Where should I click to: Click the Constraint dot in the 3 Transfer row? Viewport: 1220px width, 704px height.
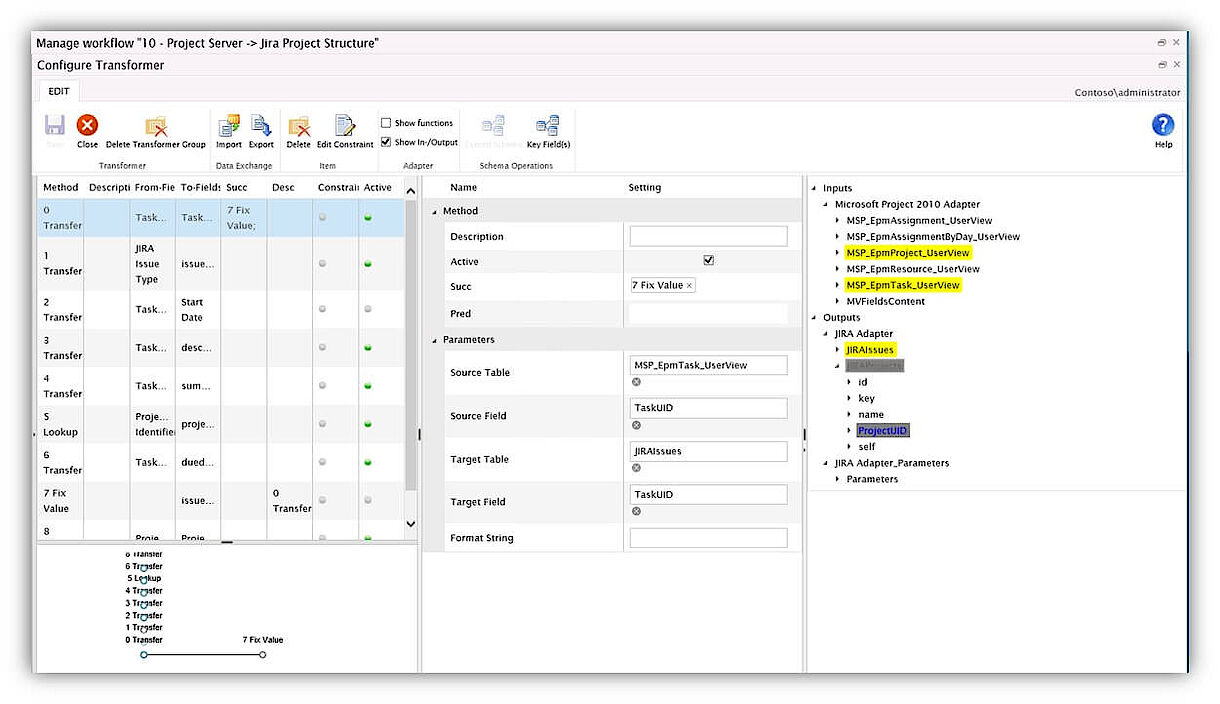[322, 347]
